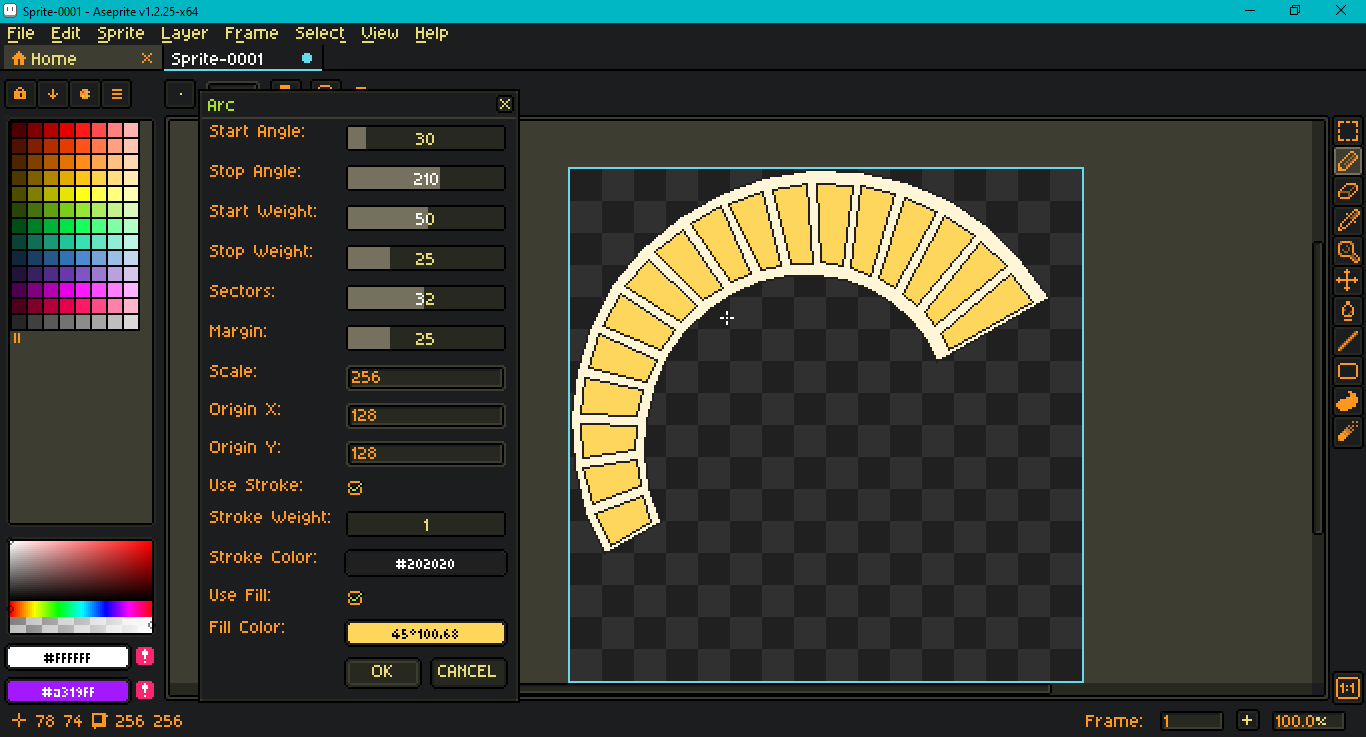Select the Eyedropper tool
Screen dimensions: 1366x737
[x=1347, y=221]
